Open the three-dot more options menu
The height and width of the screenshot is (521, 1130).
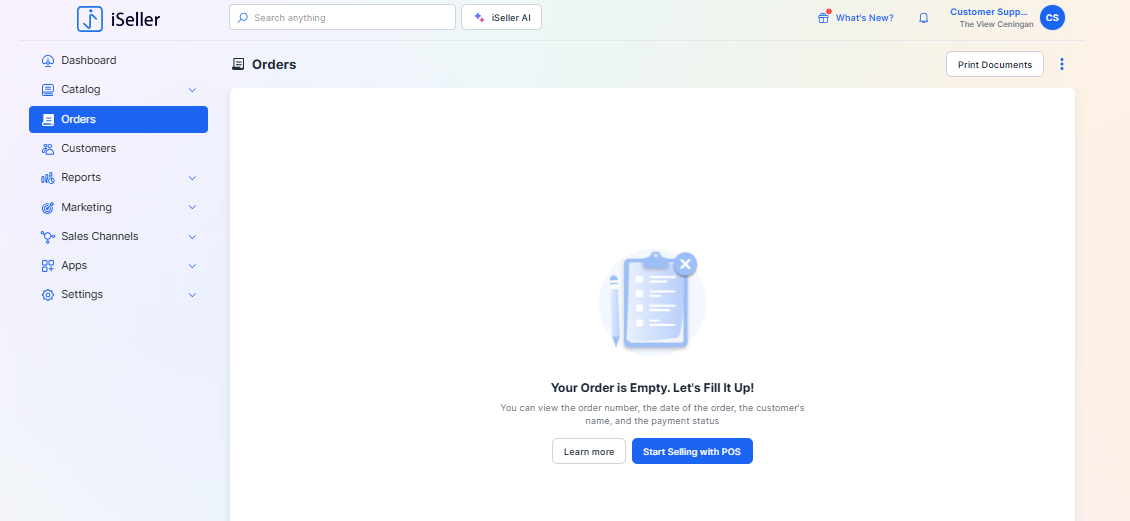pyautogui.click(x=1062, y=64)
